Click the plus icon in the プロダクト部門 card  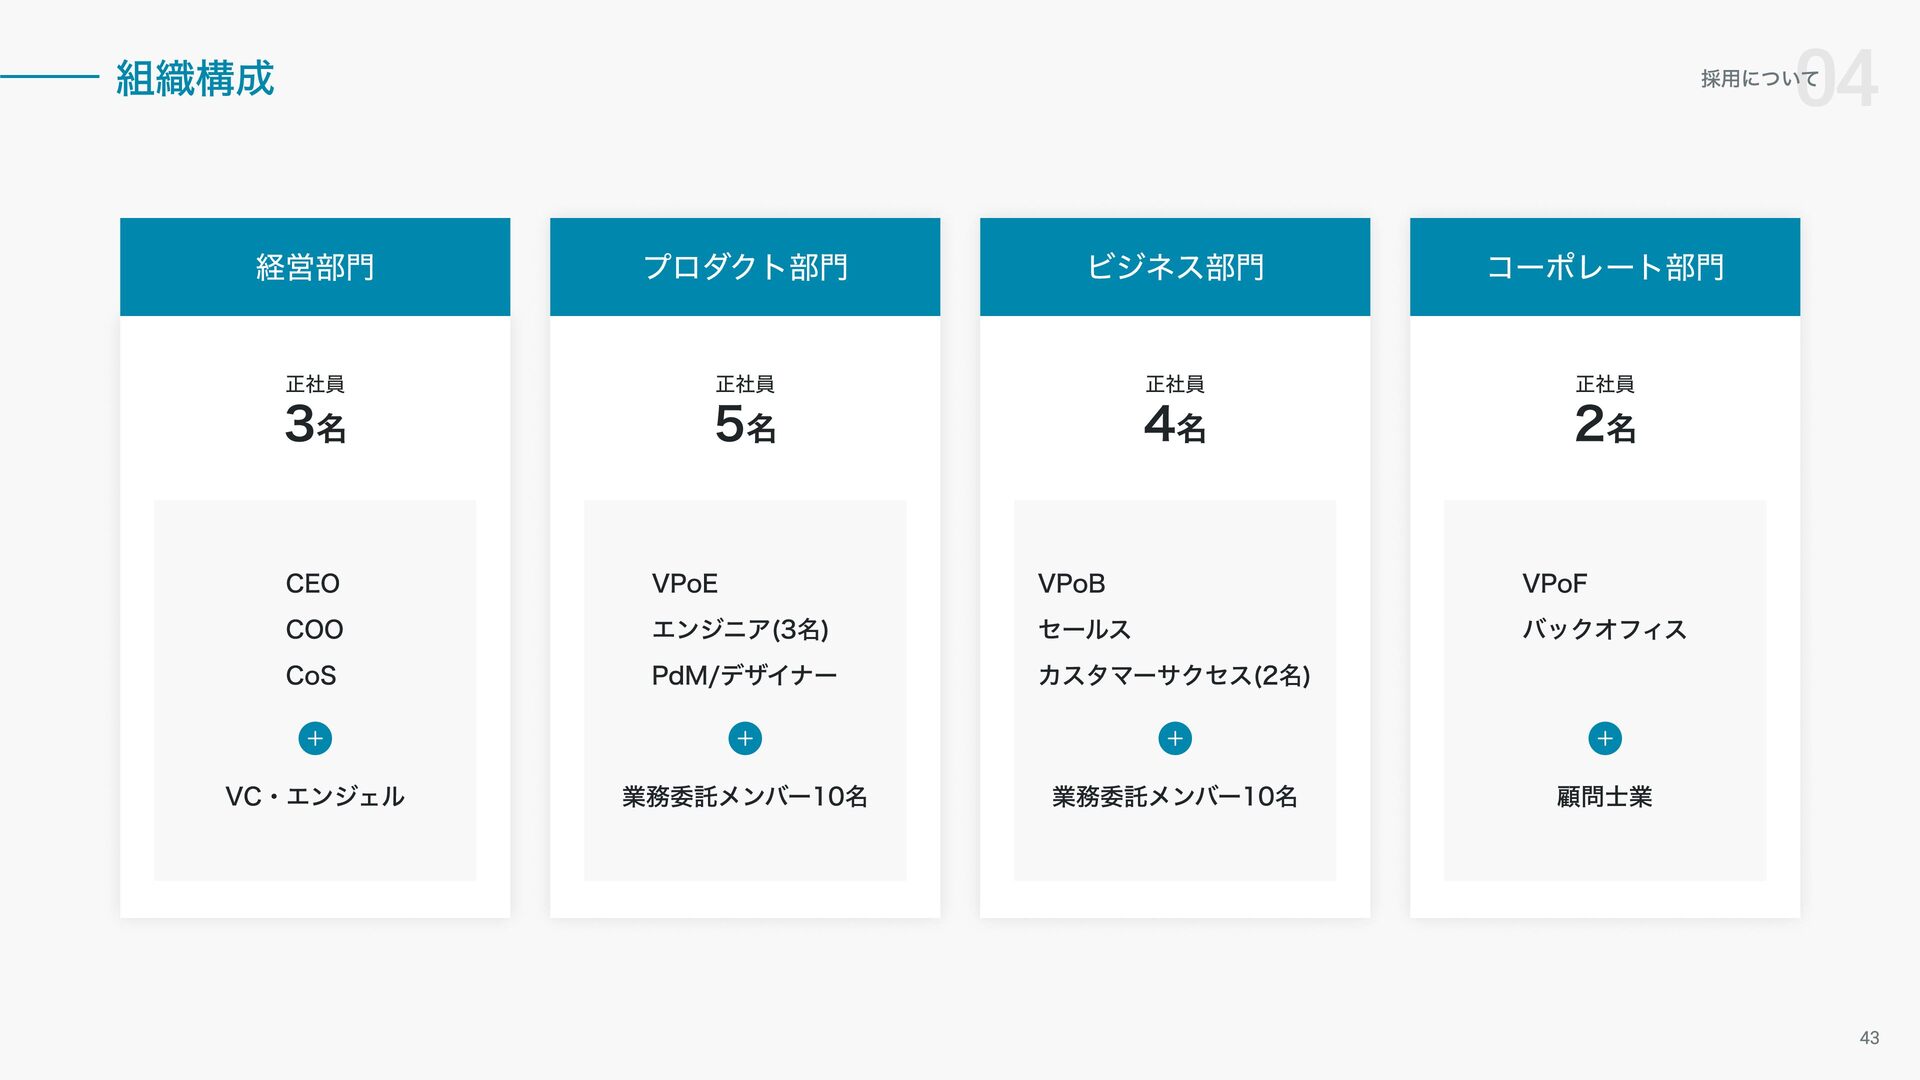[745, 738]
